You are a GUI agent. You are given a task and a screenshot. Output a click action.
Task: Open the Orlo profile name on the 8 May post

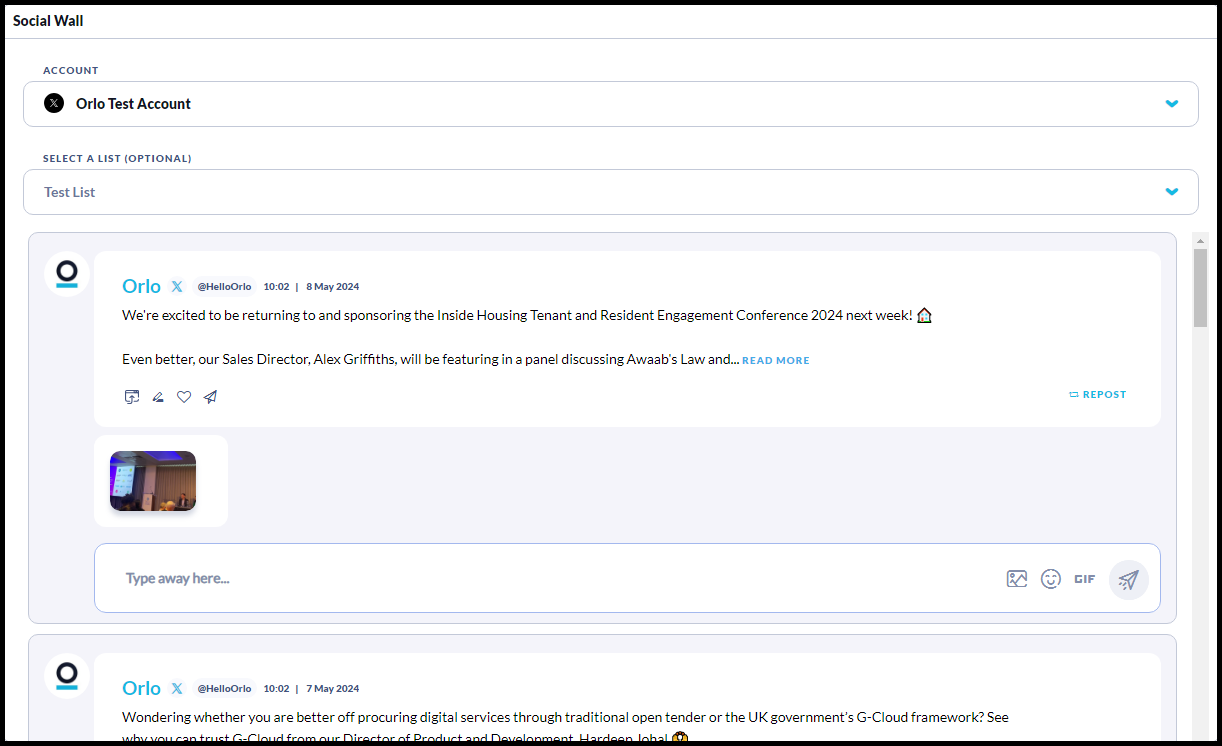[141, 286]
